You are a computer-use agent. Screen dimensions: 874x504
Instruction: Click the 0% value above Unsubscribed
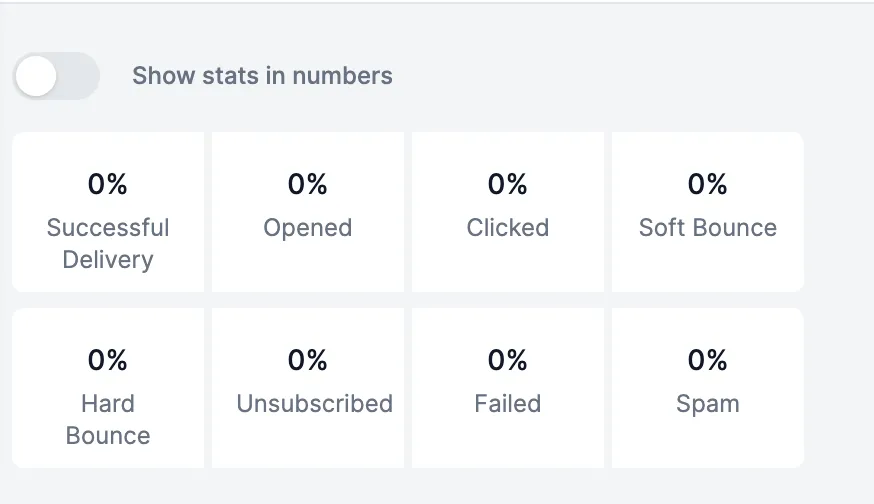(308, 360)
